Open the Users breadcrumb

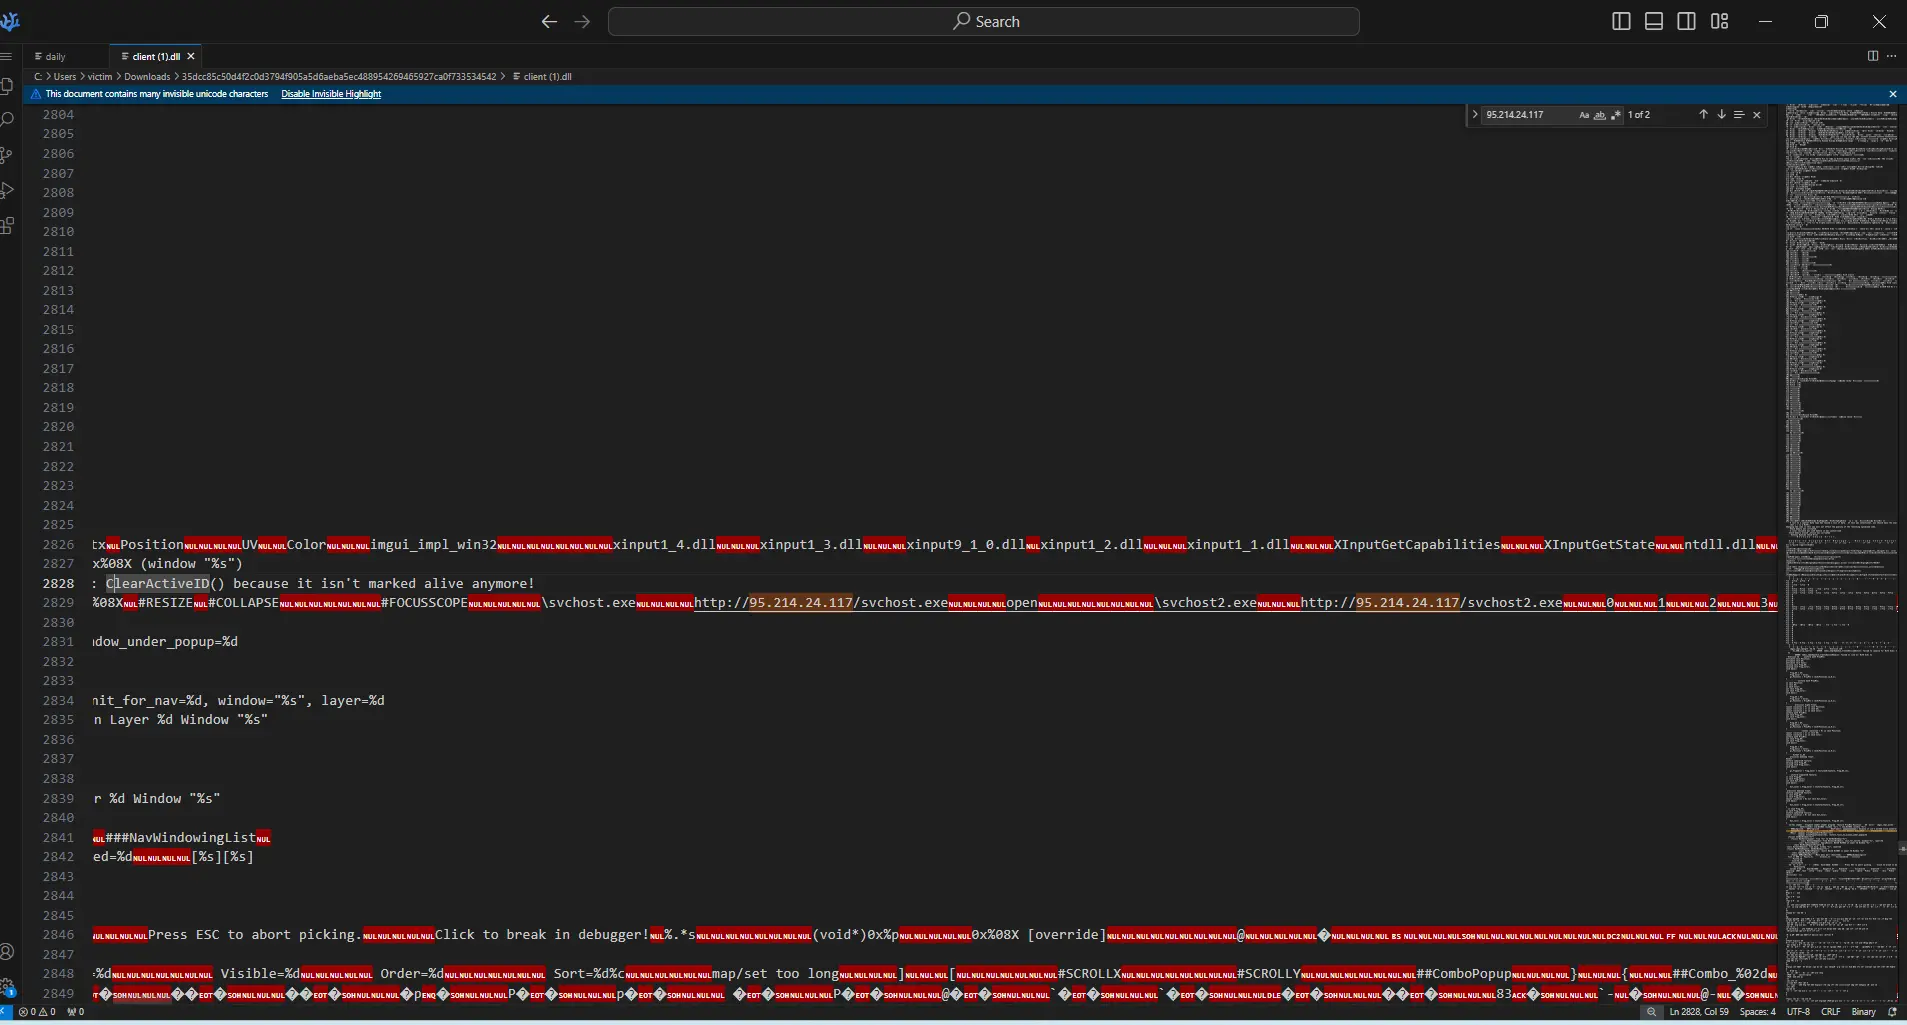pyautogui.click(x=65, y=76)
